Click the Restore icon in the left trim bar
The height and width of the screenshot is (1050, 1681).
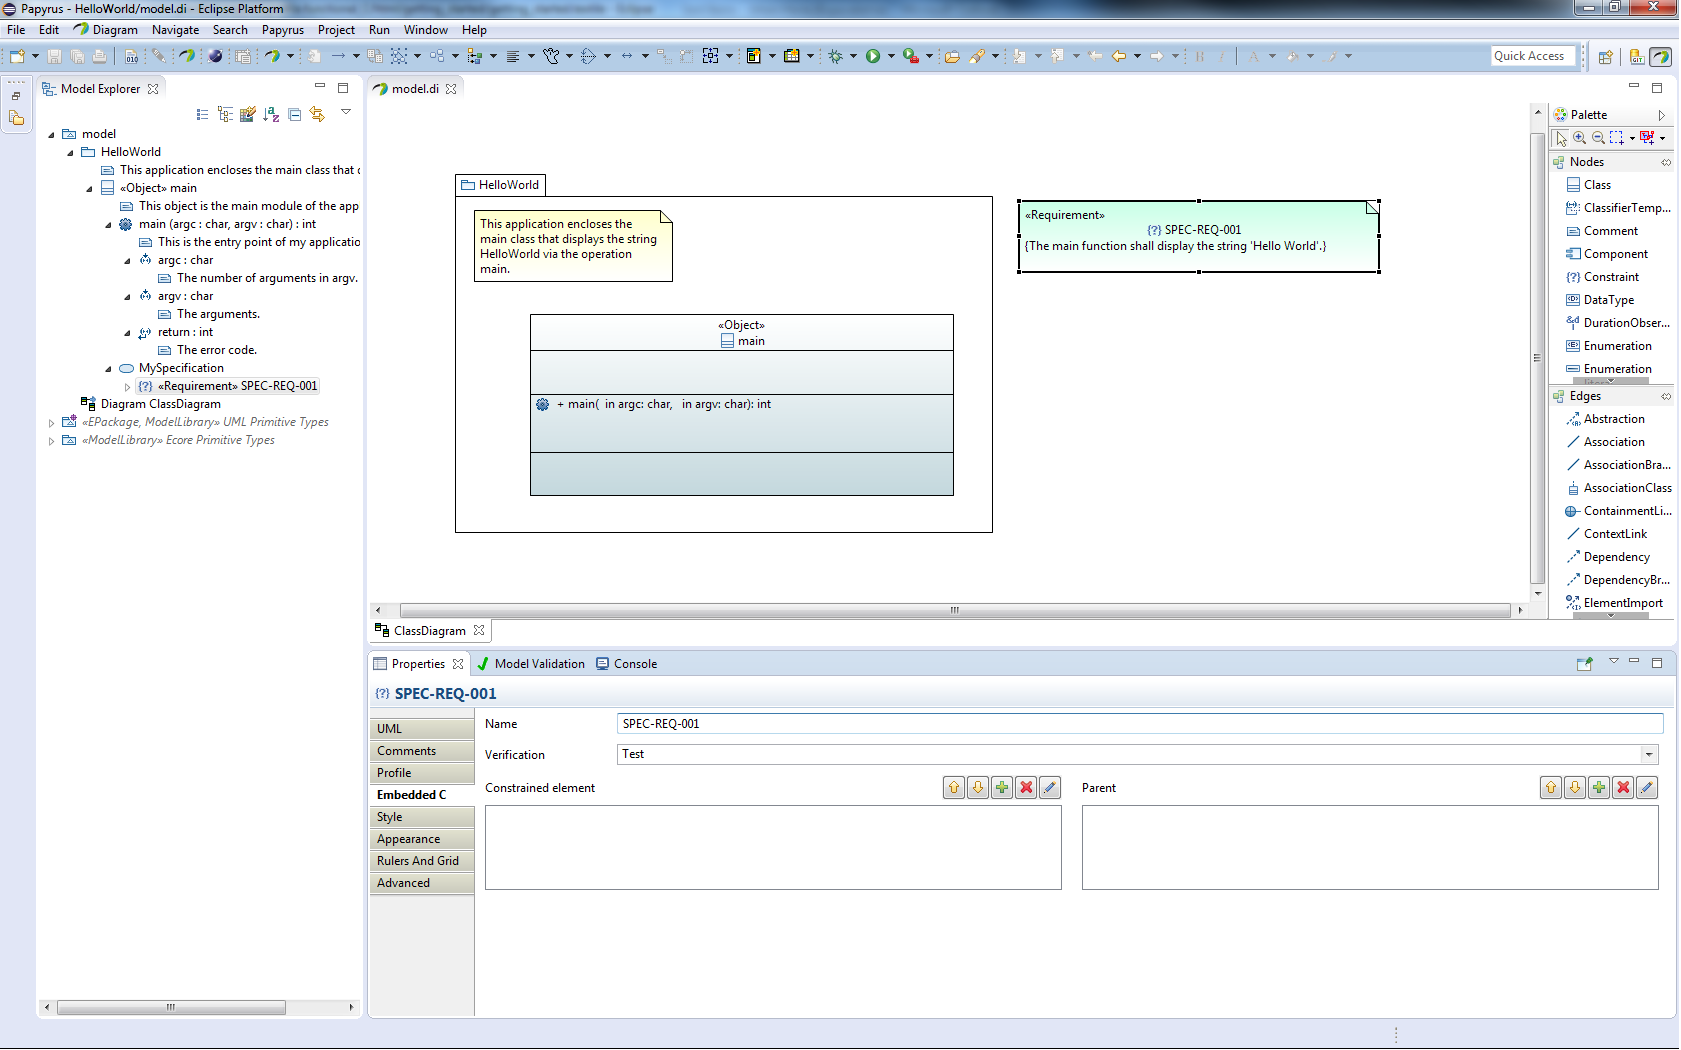pos(17,96)
